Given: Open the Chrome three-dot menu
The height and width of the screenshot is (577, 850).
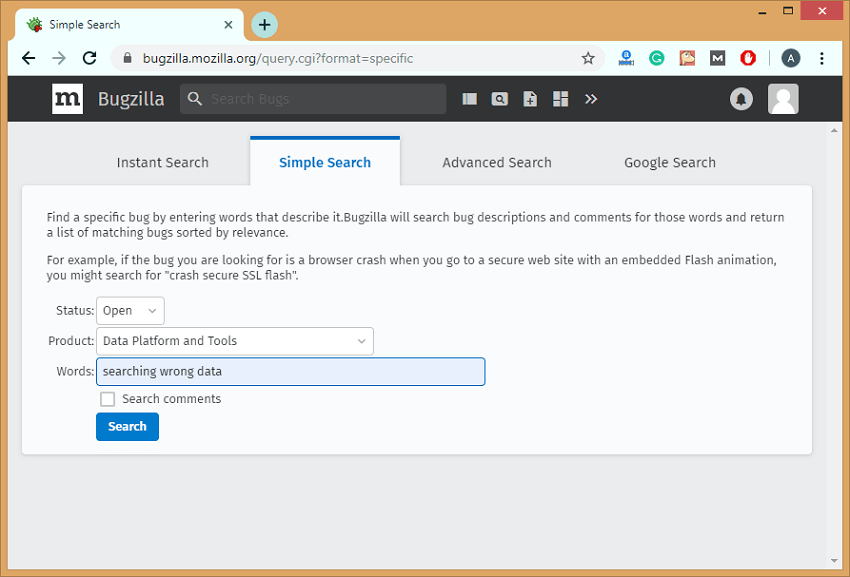Looking at the screenshot, I should [x=822, y=58].
